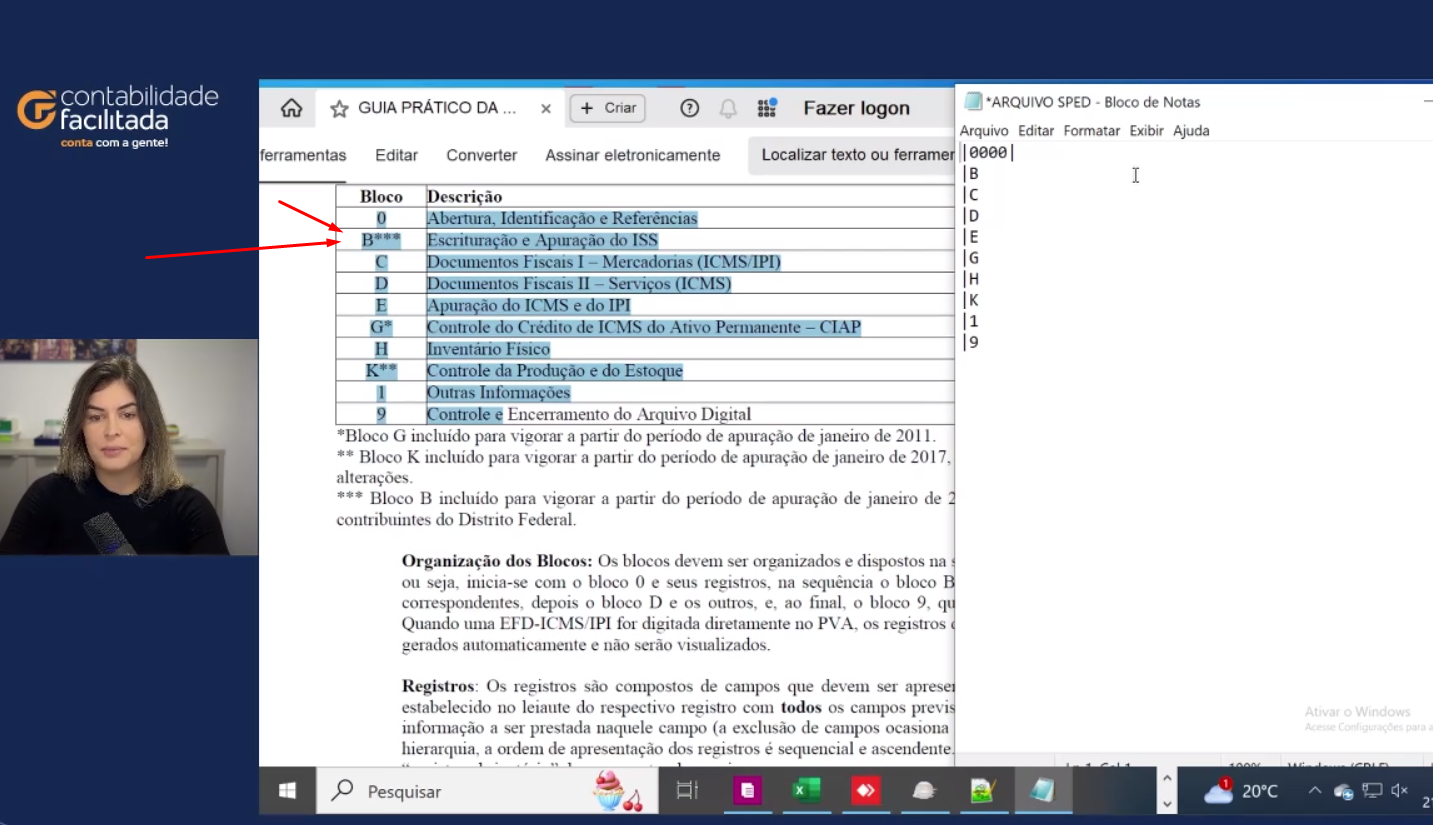1433x825 pixels.
Task: Click 'Abertura, Identificação e Referências' in the PDF
Action: pyautogui.click(x=562, y=218)
